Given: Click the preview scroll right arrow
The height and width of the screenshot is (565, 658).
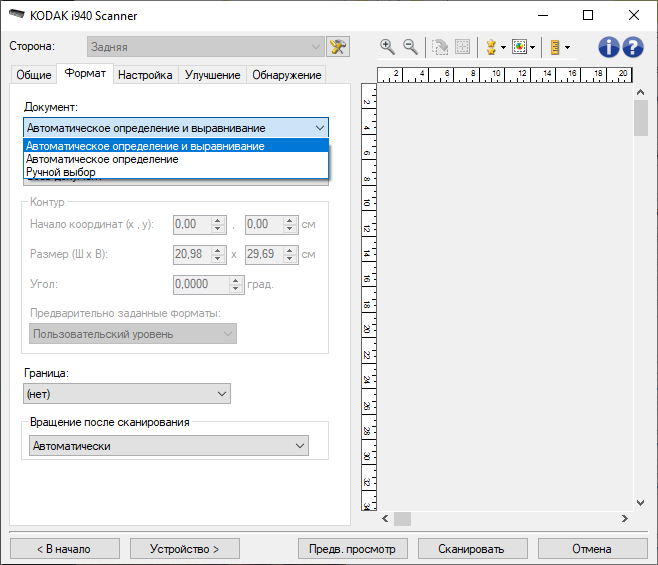Looking at the screenshot, I should click(625, 519).
